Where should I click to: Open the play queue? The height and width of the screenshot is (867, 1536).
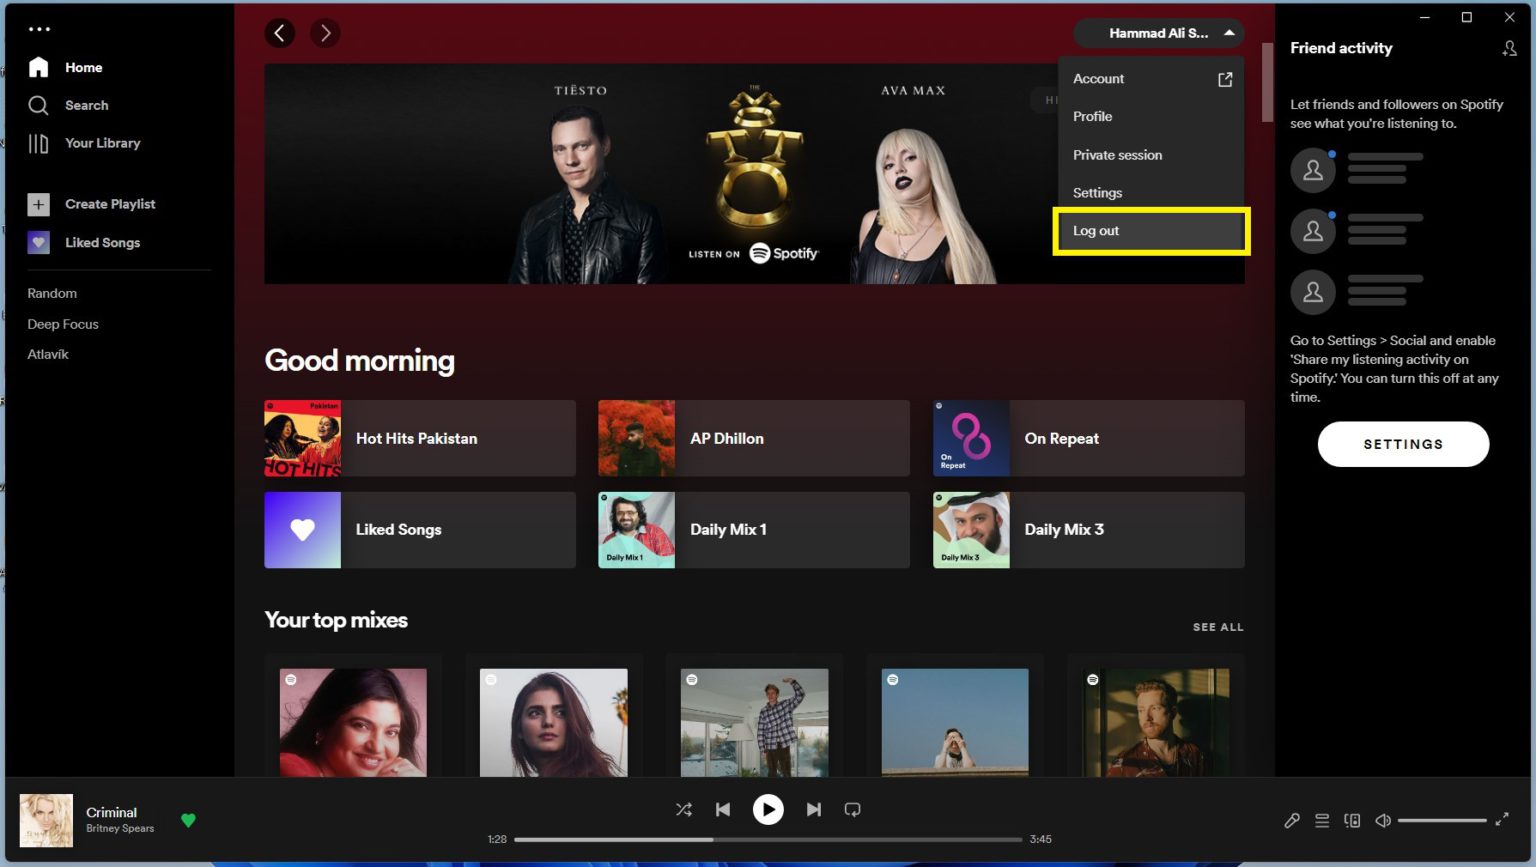[1322, 820]
